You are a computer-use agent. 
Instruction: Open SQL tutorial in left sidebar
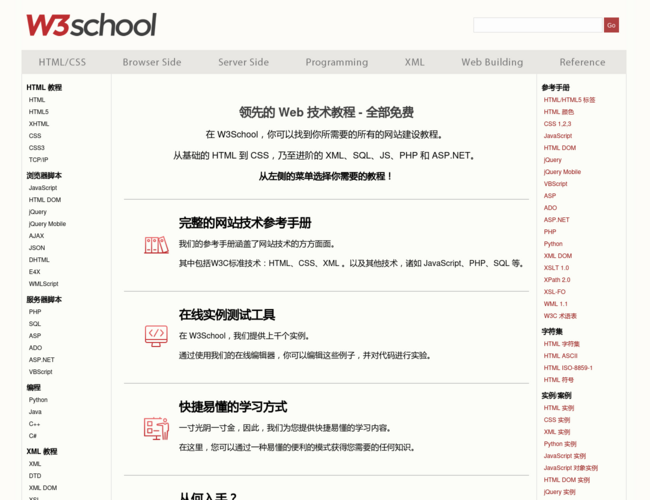point(35,324)
